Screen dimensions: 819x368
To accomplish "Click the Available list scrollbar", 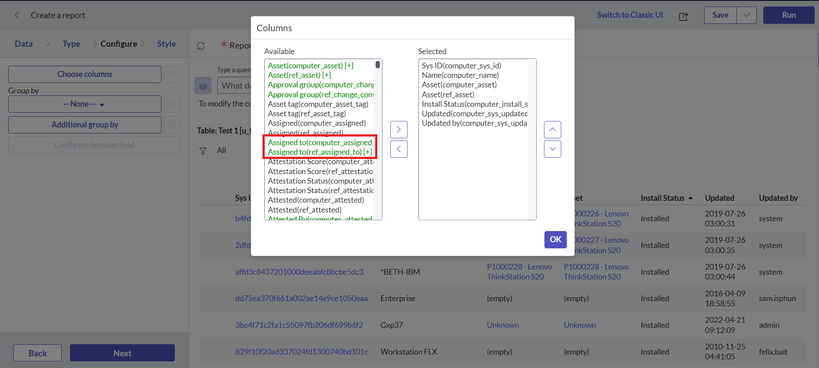I will click(x=378, y=65).
